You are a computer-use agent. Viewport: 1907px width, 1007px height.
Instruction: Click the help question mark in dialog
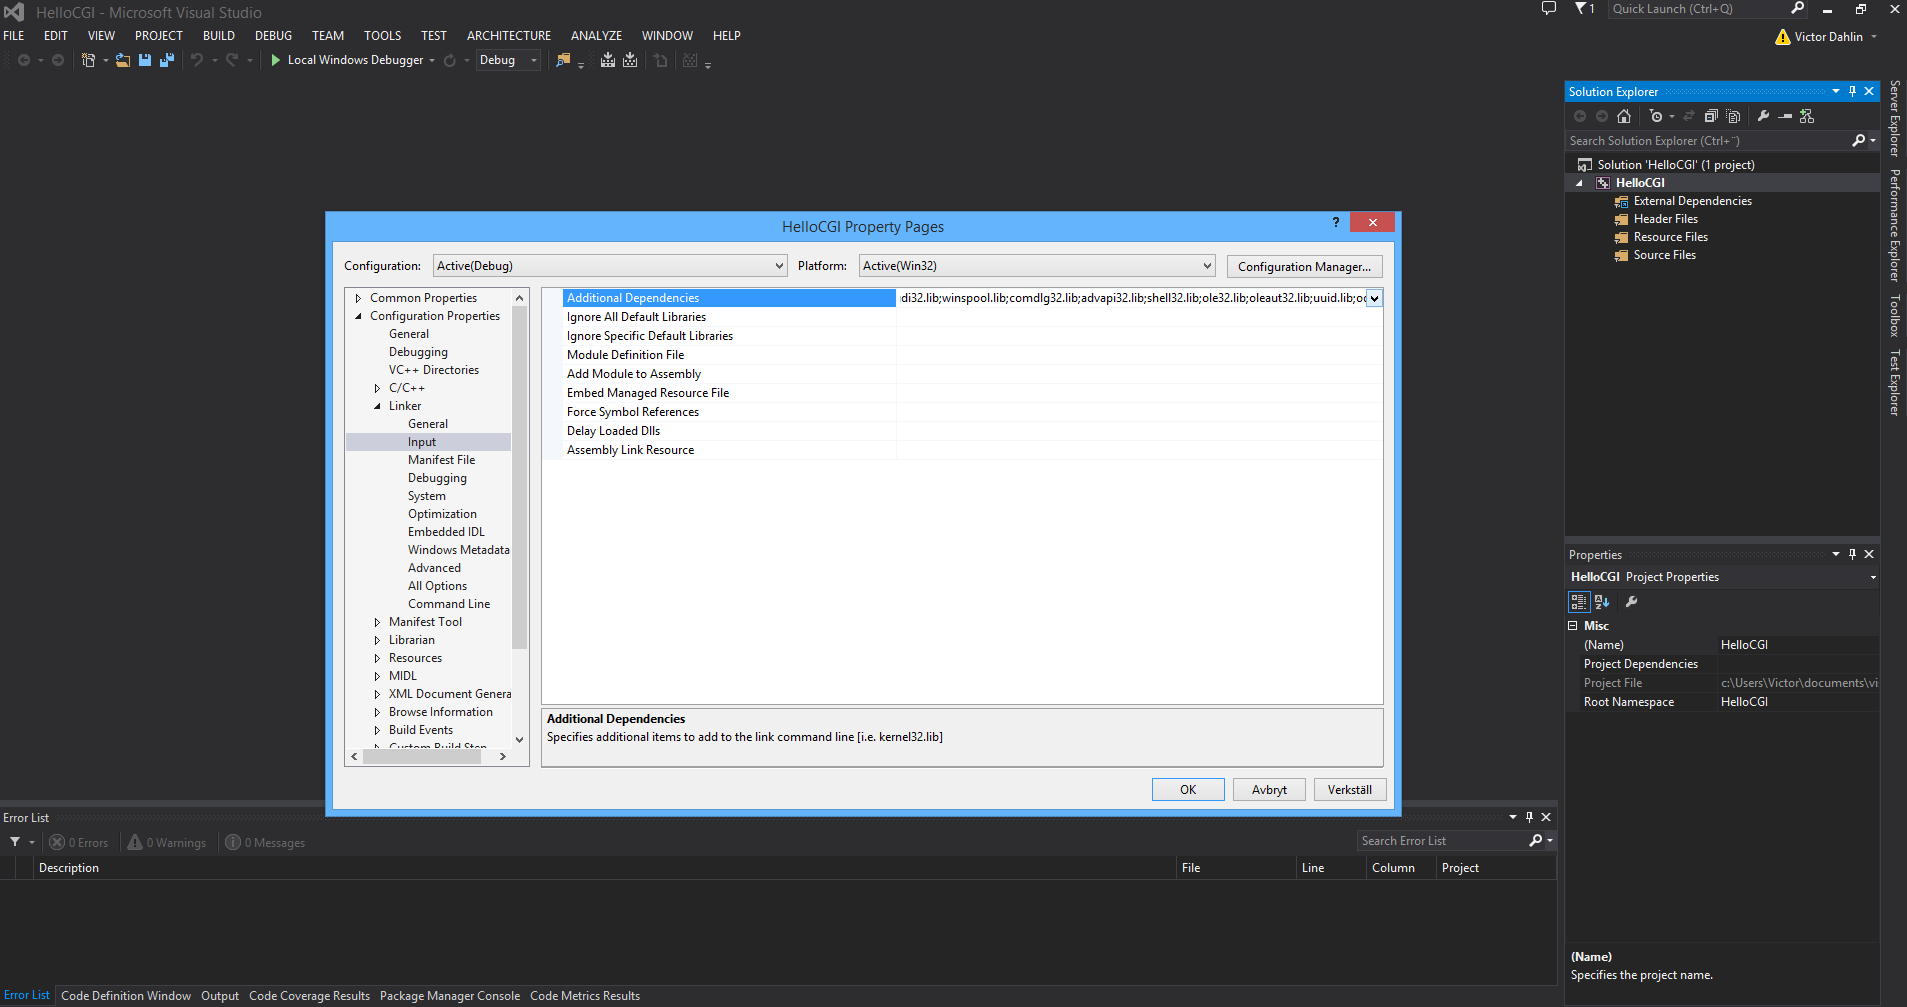(x=1335, y=222)
